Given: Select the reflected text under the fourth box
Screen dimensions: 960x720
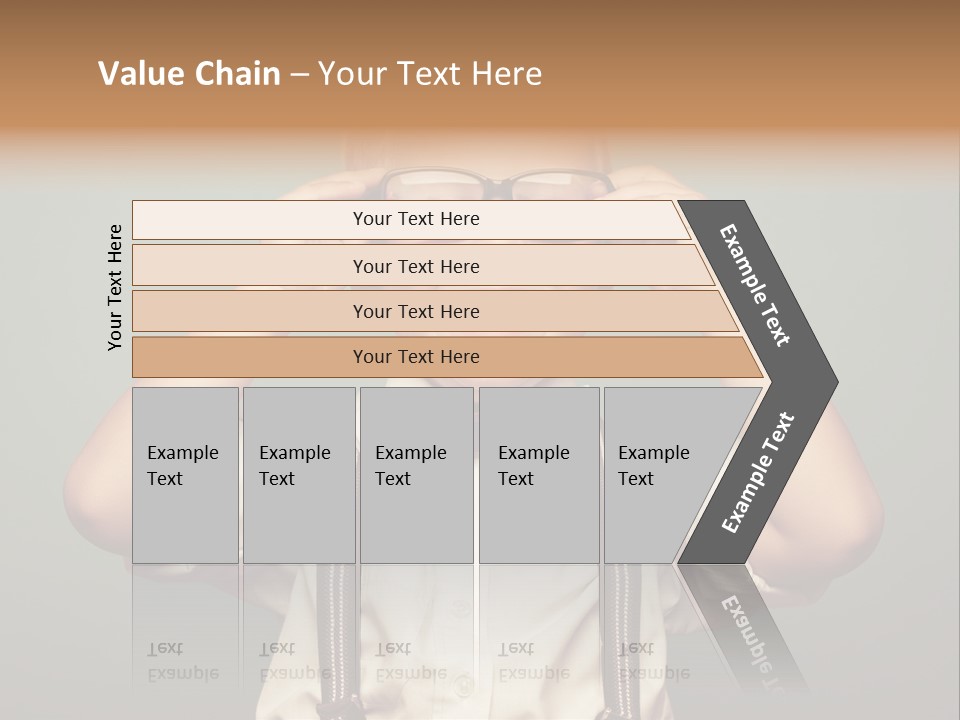Looking at the screenshot, I should point(533,661).
